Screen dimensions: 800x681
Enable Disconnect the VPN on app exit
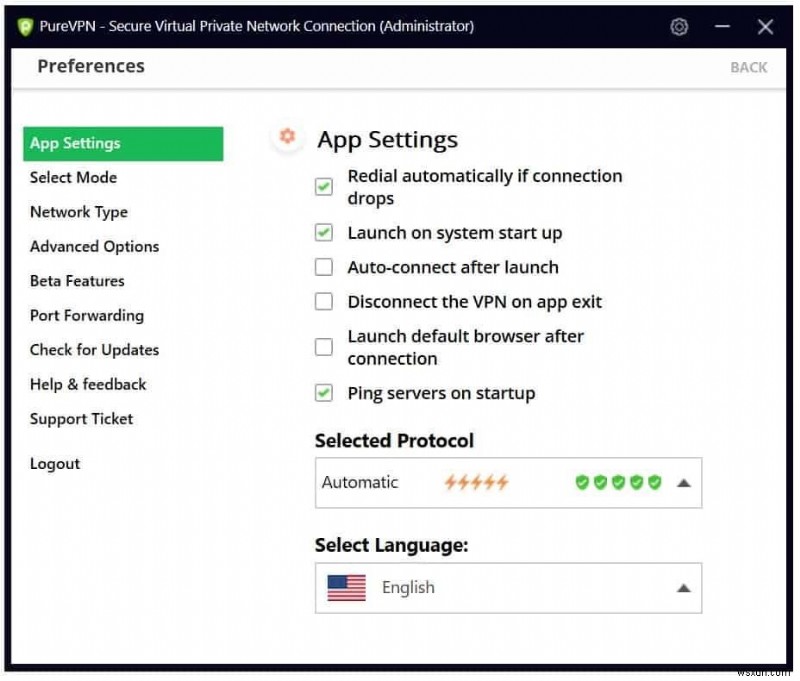pyautogui.click(x=323, y=301)
